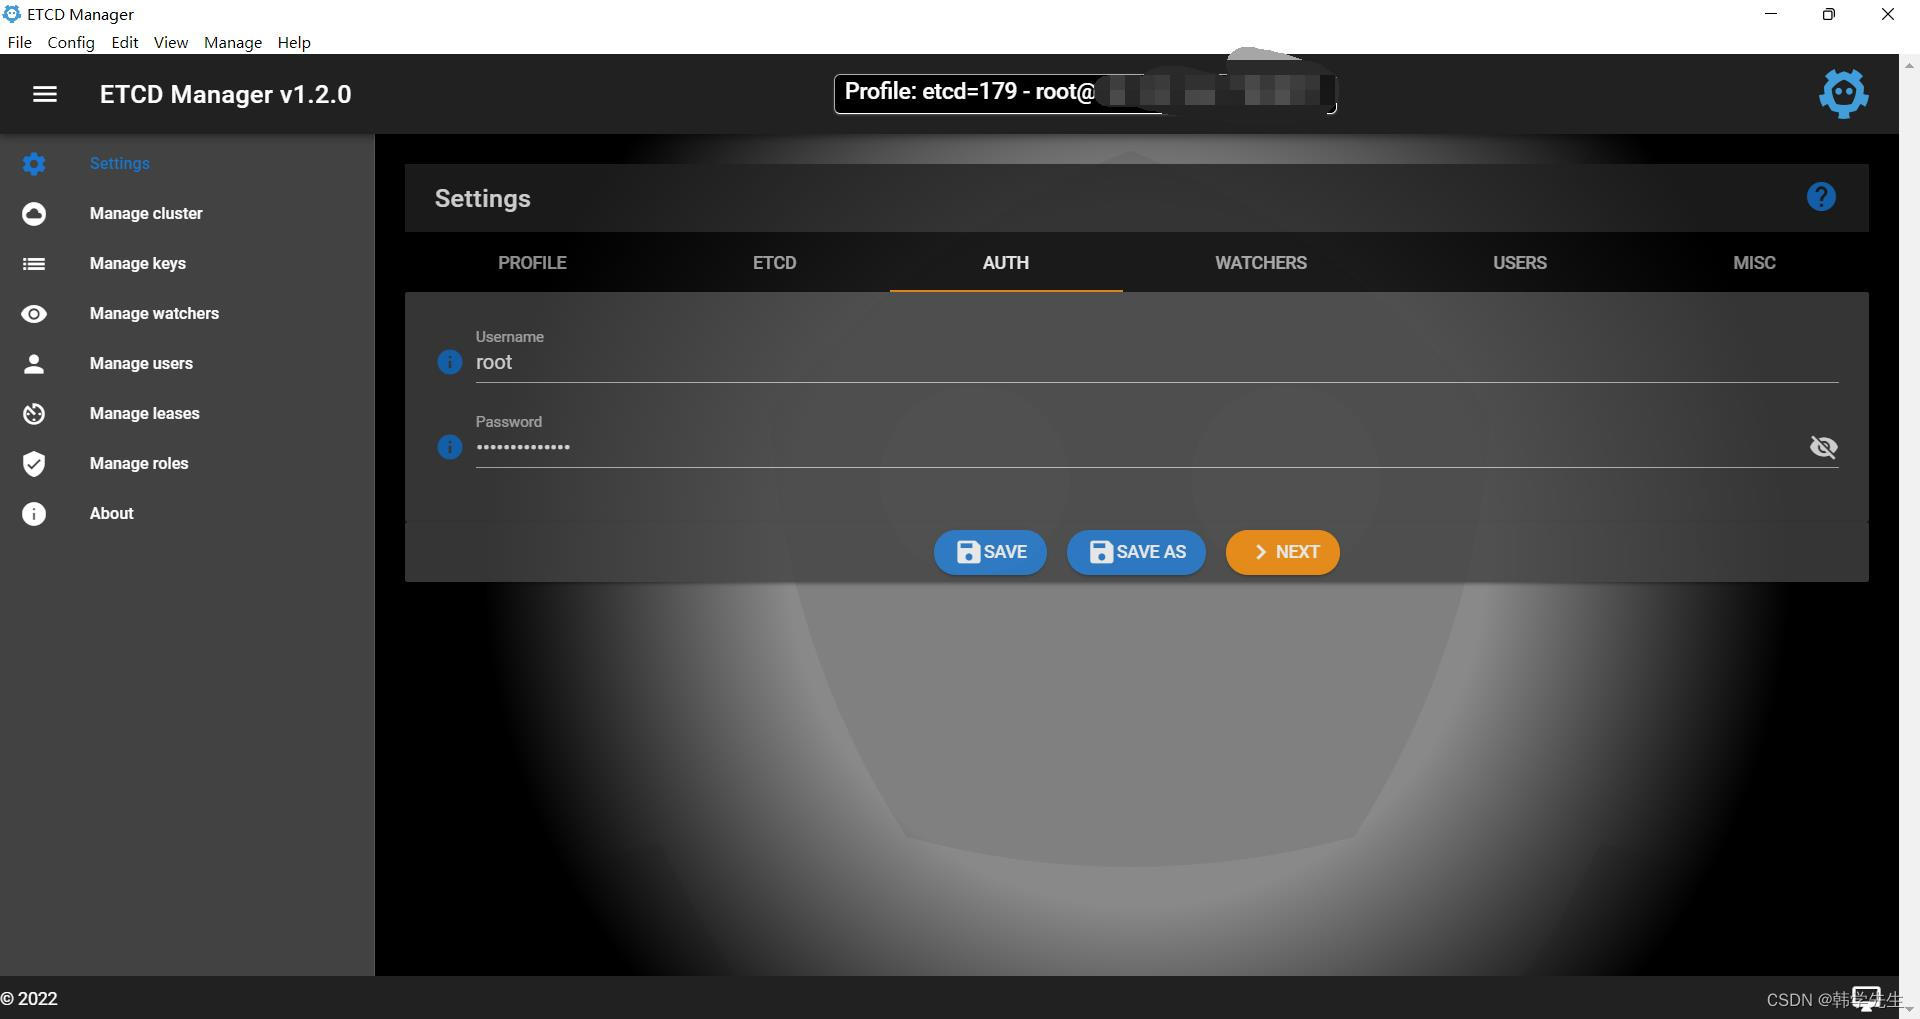Click the orange NEXT button
Image resolution: width=1920 pixels, height=1019 pixels.
pos(1283,552)
